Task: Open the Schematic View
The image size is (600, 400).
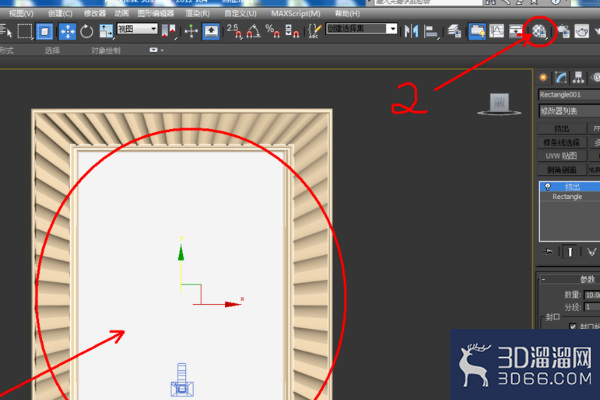Action: click(515, 31)
